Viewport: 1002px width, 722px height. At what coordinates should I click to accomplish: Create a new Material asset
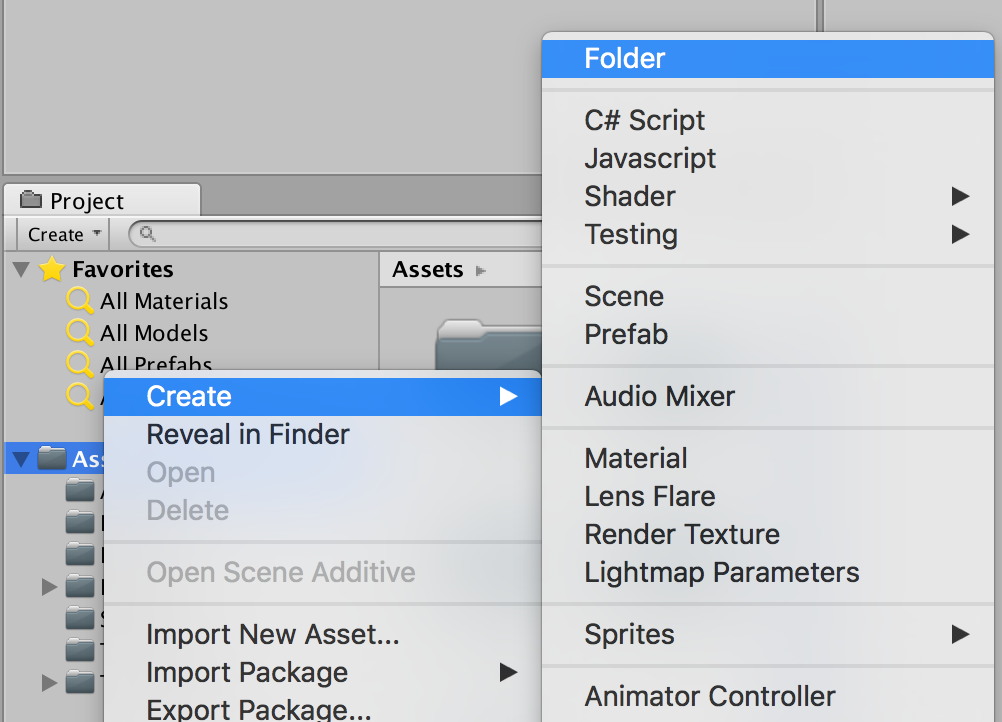[636, 458]
